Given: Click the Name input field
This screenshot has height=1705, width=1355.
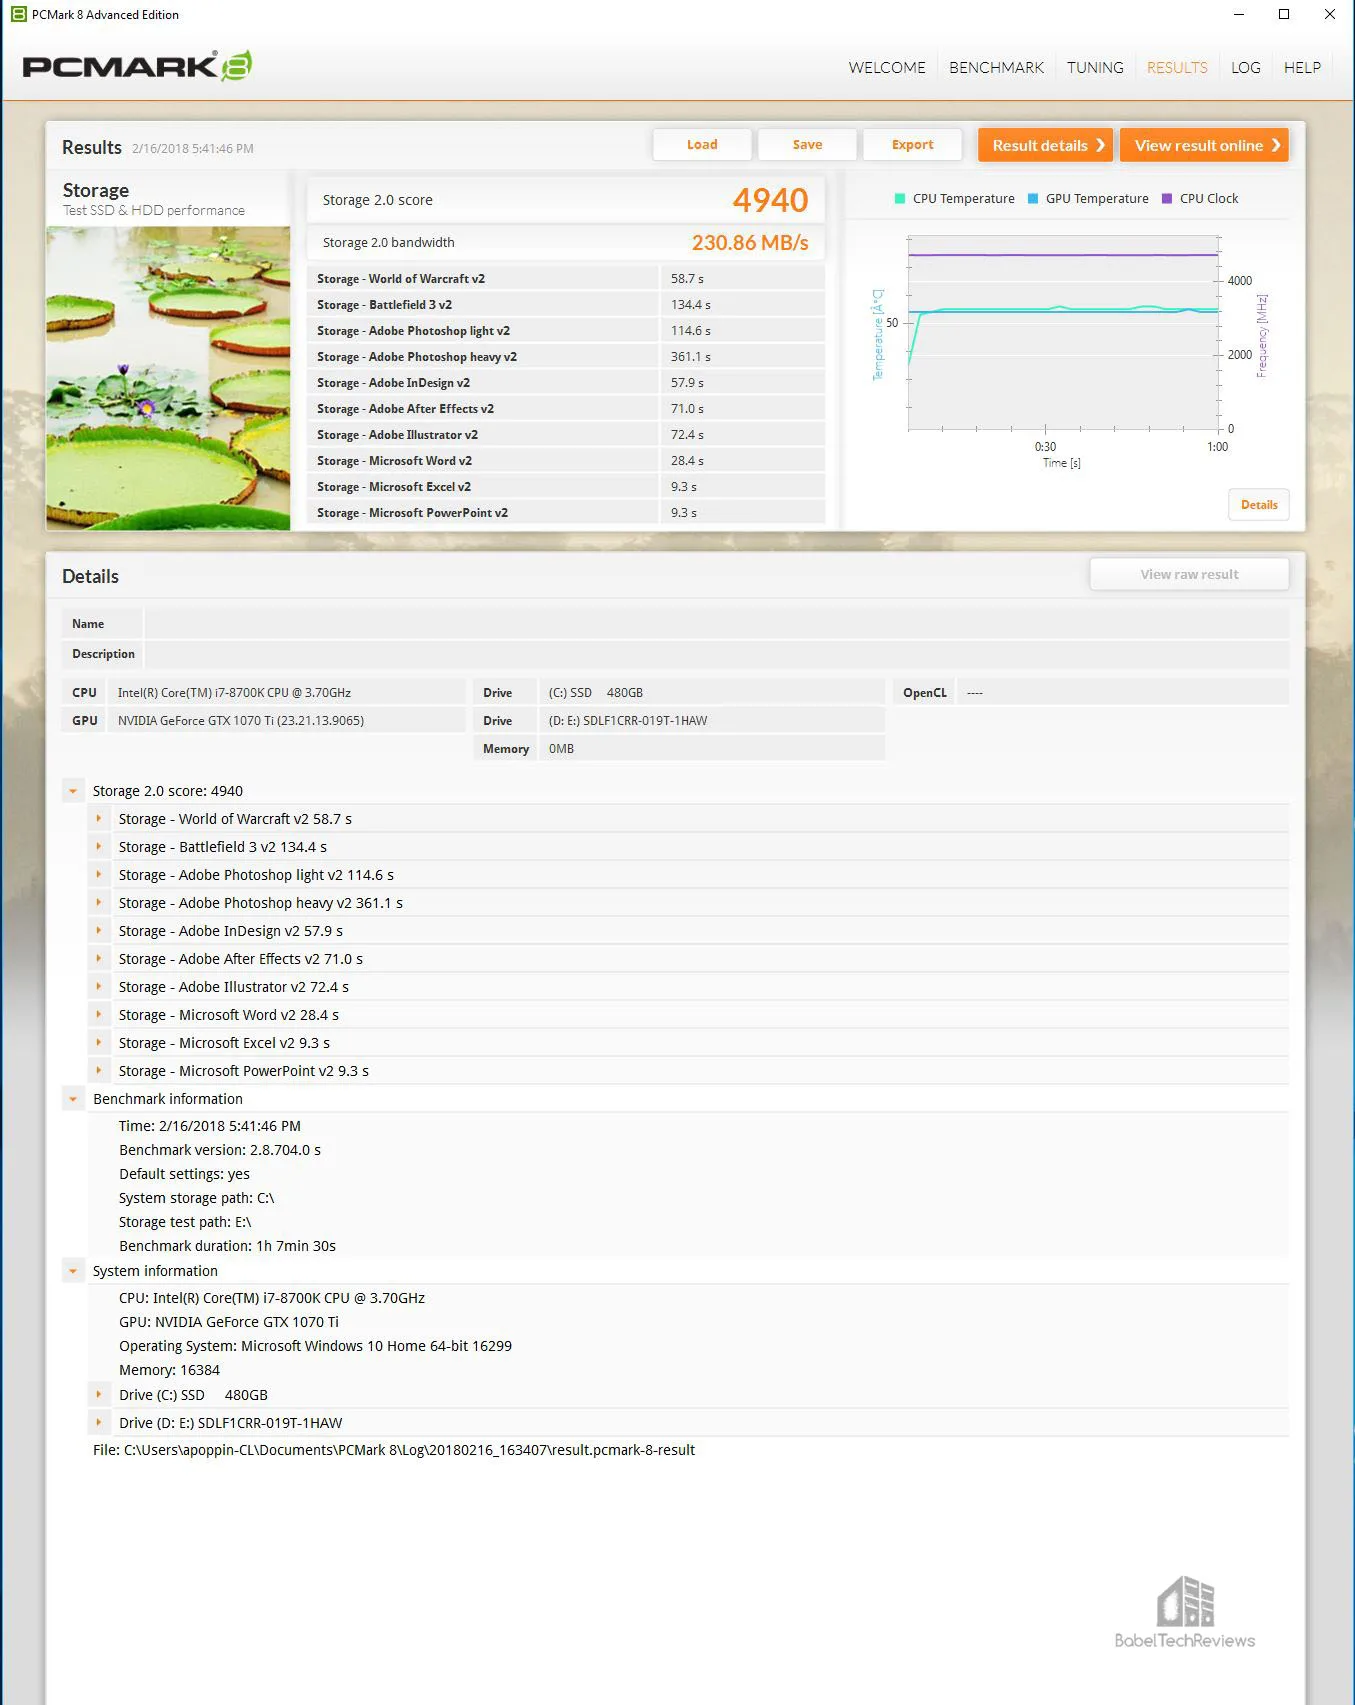Looking at the screenshot, I should click(716, 624).
